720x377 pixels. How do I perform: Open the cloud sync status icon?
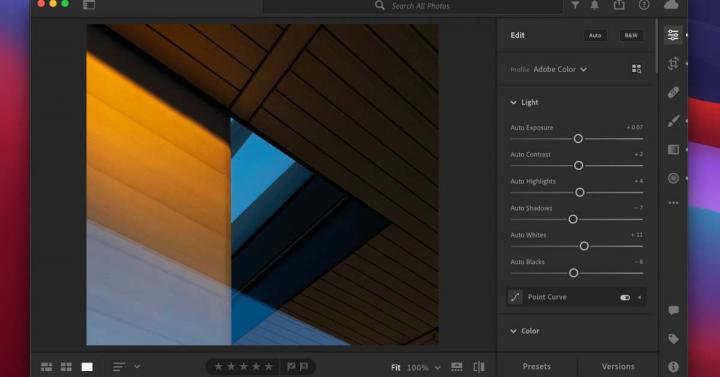point(671,5)
